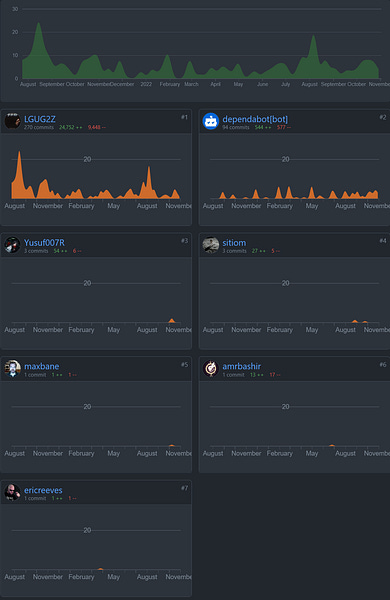Click the #3 rank label on Yusuf007R card
Image resolution: width=390 pixels, height=600 pixels.
click(184, 241)
